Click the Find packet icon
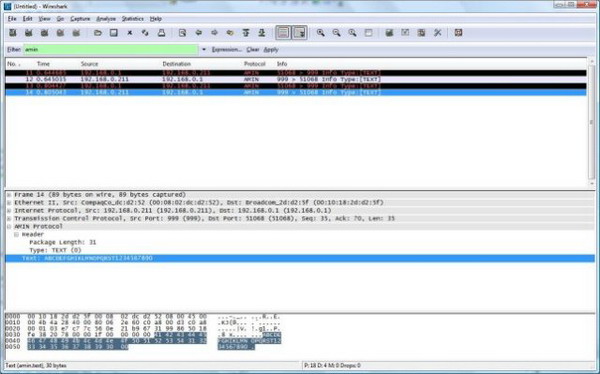Image resolution: width=600 pixels, height=374 pixels. (183, 33)
